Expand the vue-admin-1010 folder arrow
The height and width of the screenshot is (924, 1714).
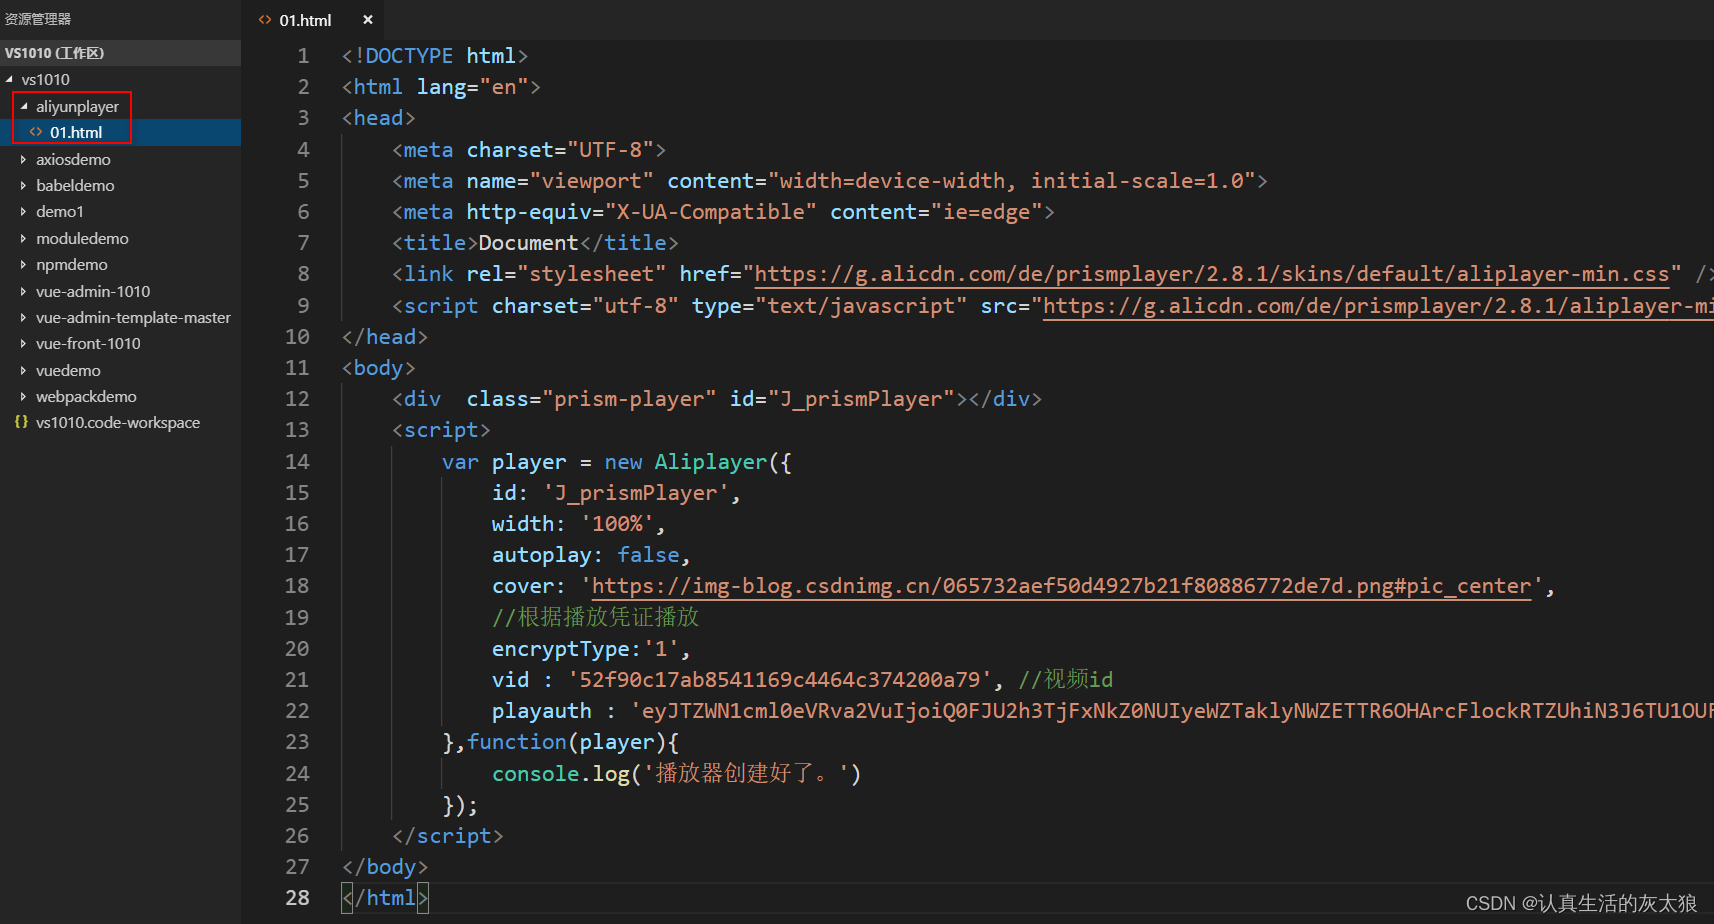click(24, 291)
